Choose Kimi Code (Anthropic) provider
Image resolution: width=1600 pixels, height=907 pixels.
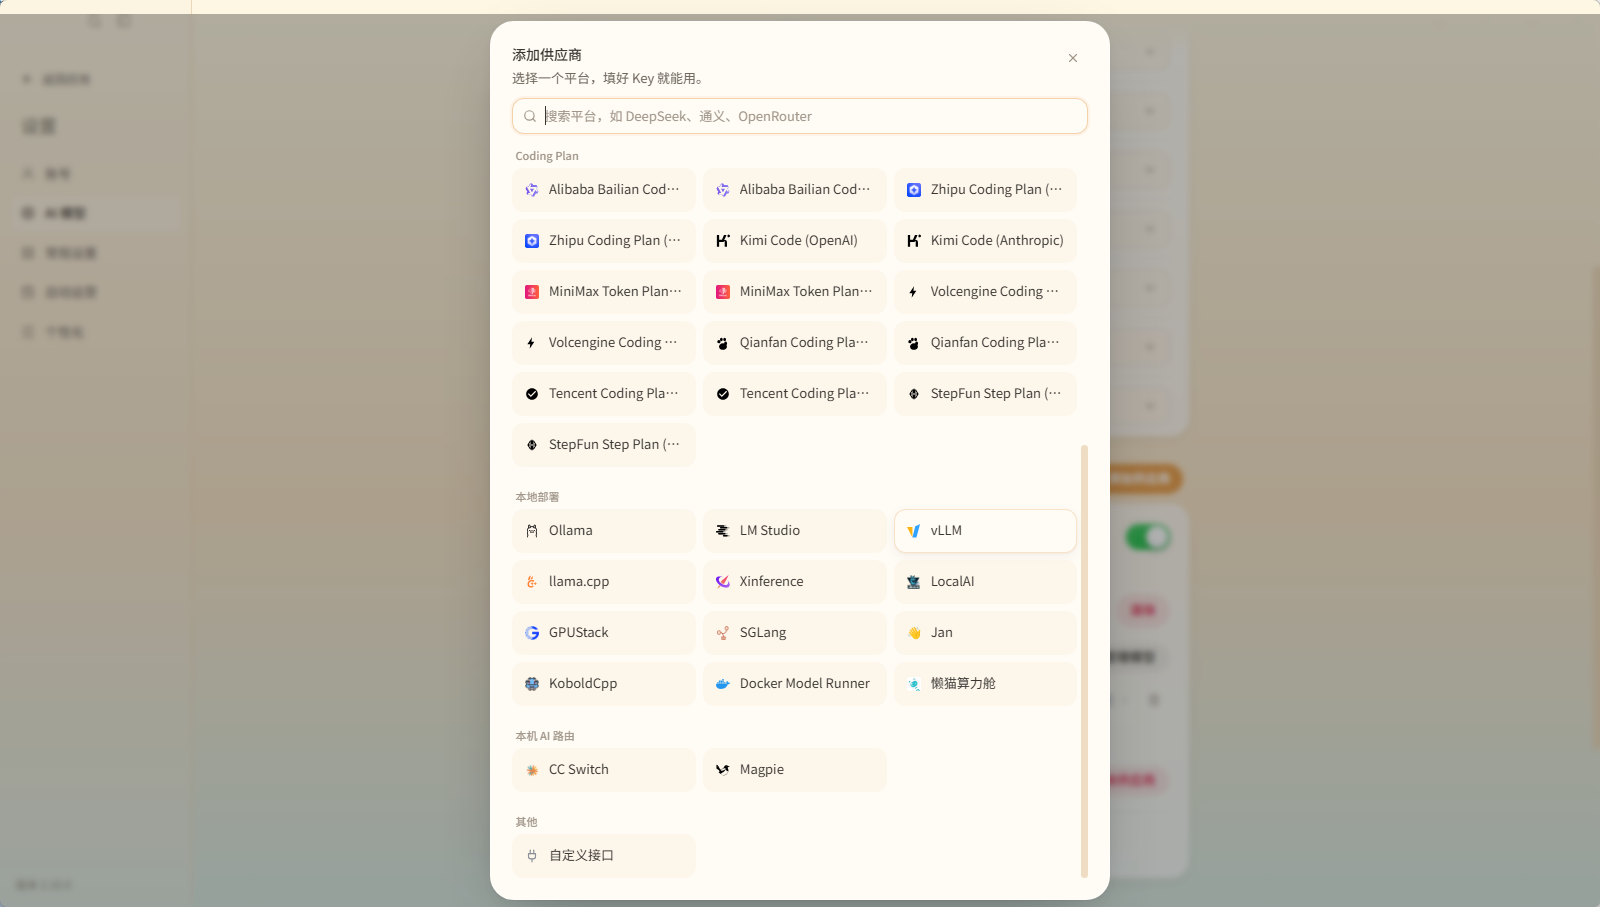[986, 241]
